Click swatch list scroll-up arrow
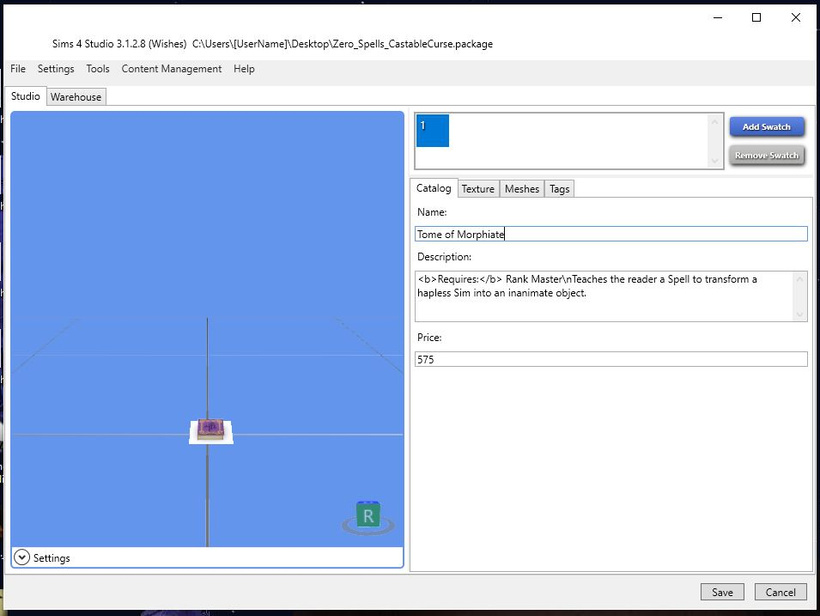This screenshot has width=820, height=616. point(714,122)
